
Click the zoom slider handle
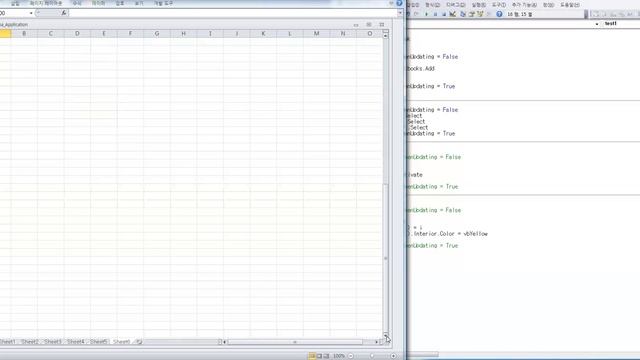[372, 356]
